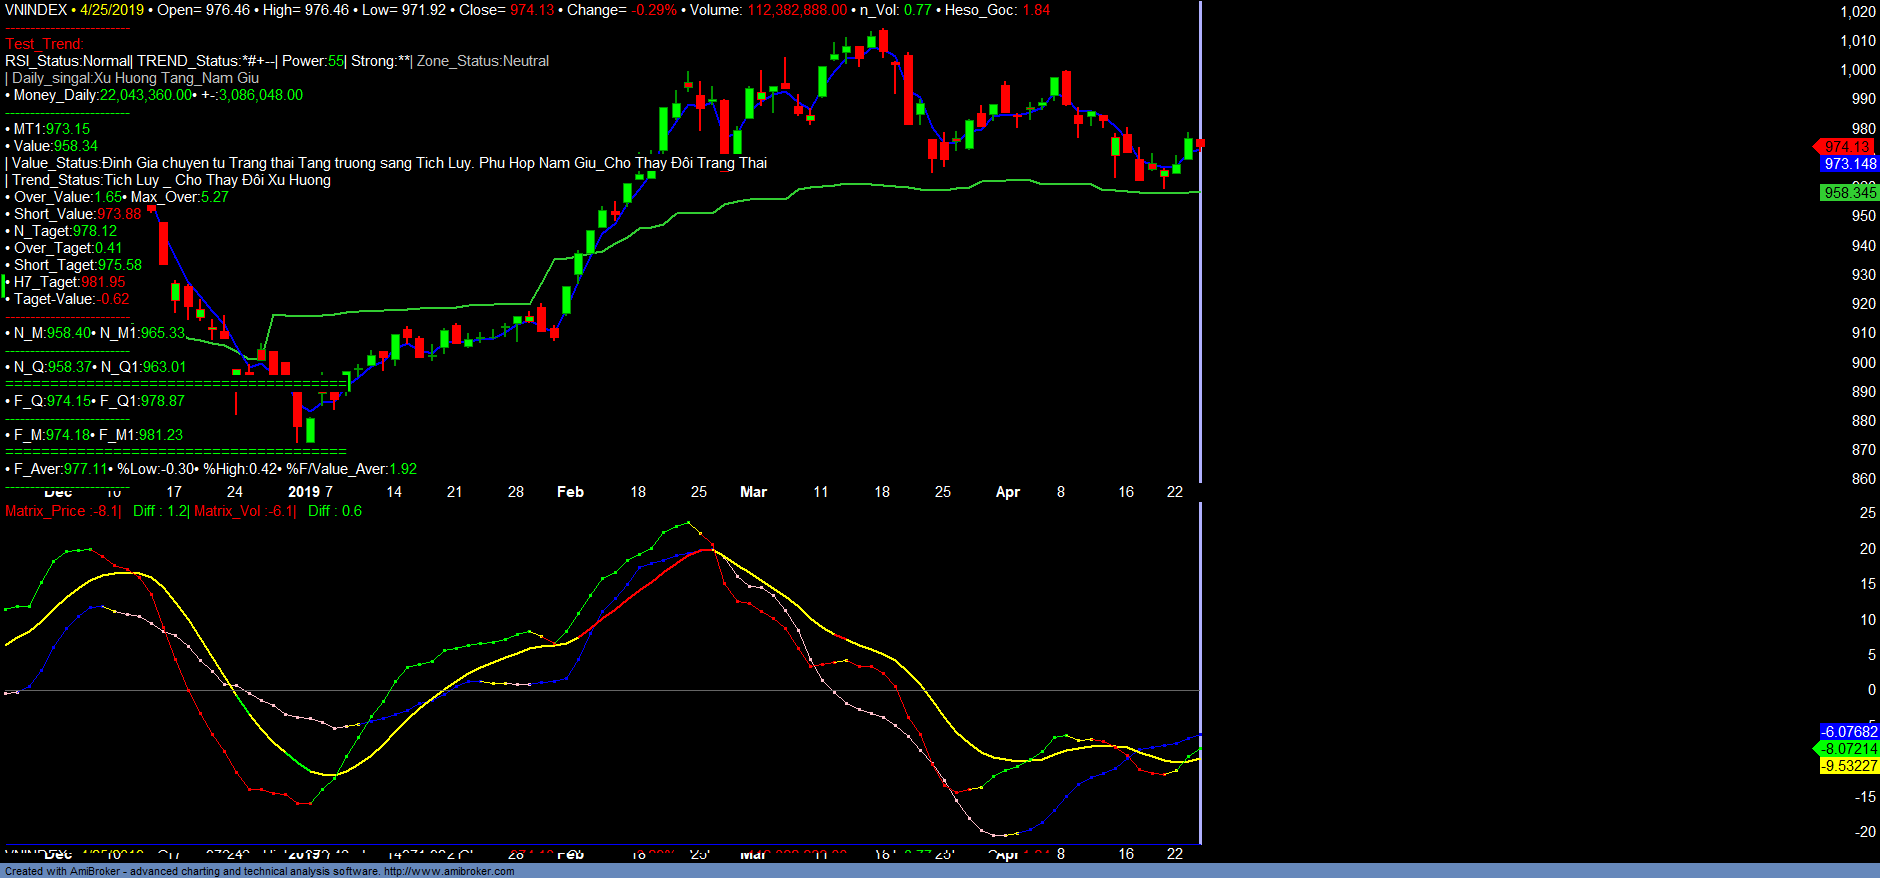
Task: Click the red Test_Trend heading
Action: (x=44, y=44)
